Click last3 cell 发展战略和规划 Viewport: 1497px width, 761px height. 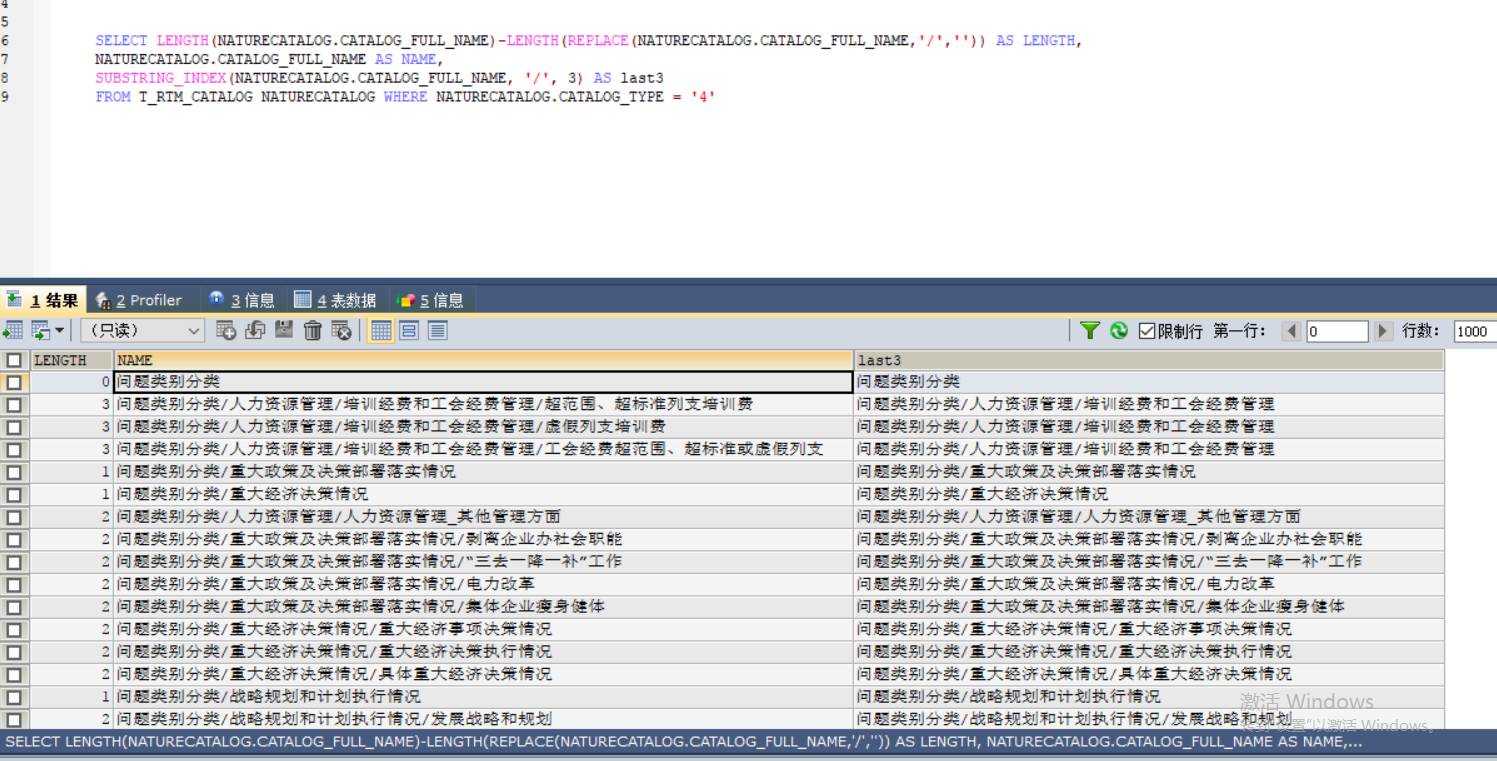(1149, 719)
